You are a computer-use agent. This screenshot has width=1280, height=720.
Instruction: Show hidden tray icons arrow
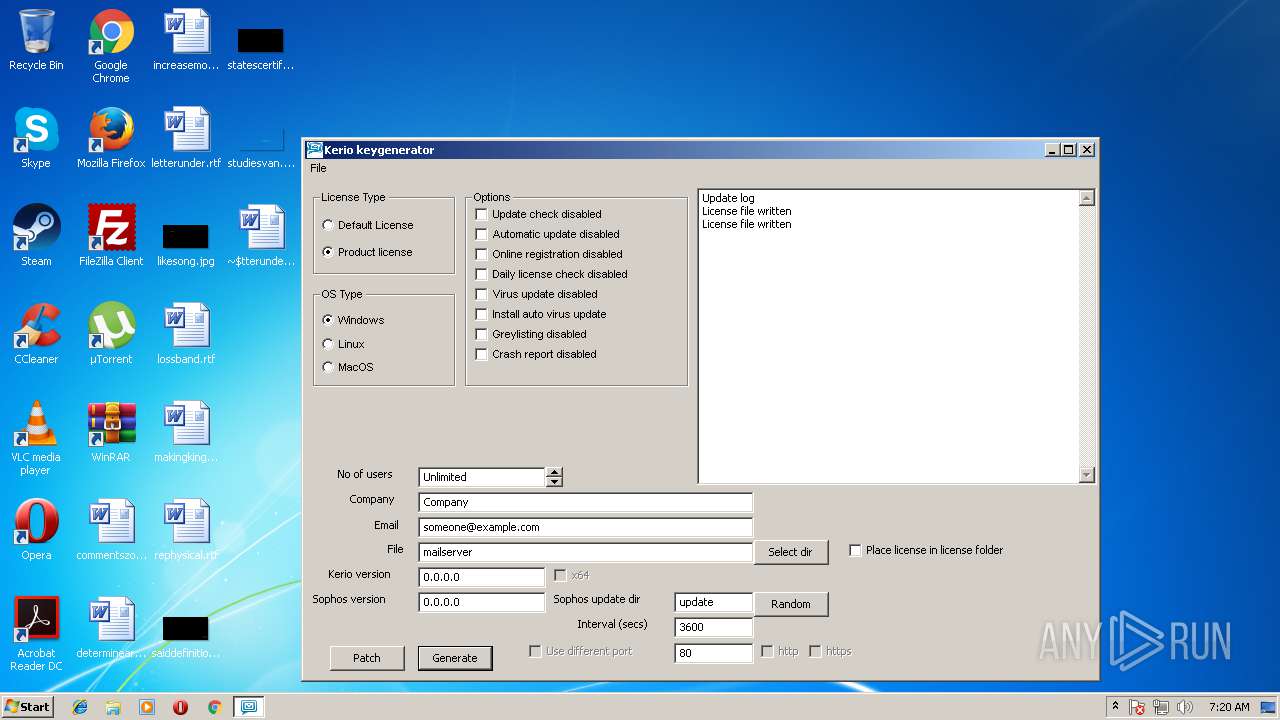(1115, 706)
